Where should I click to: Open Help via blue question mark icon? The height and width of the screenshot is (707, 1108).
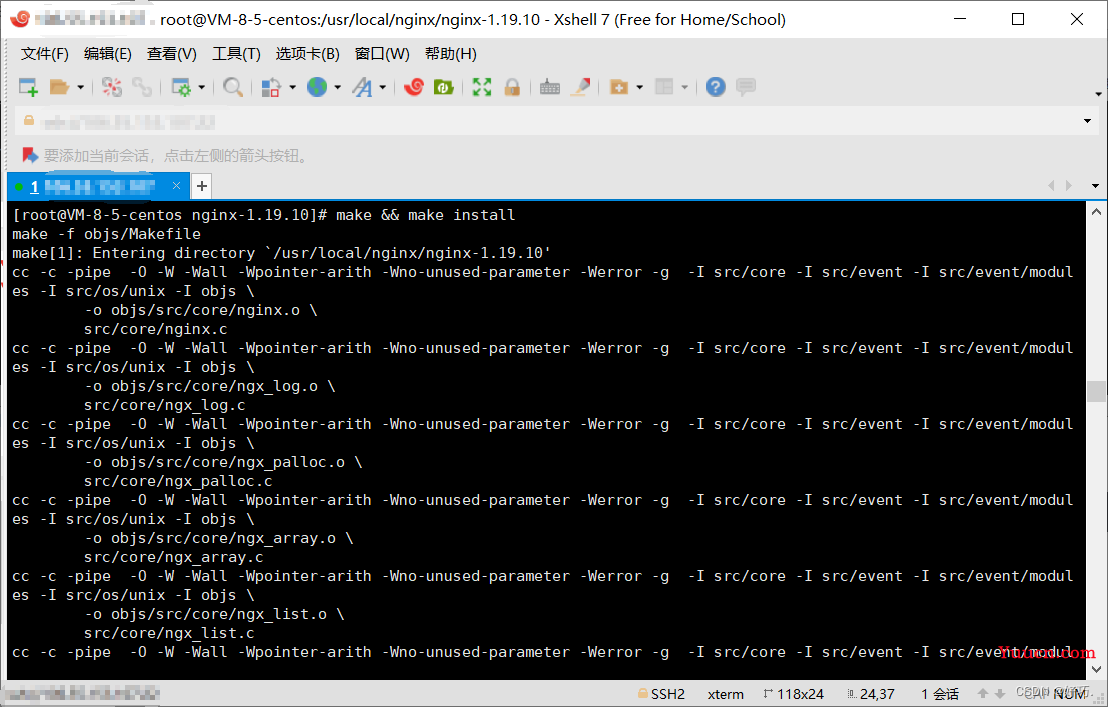click(715, 88)
